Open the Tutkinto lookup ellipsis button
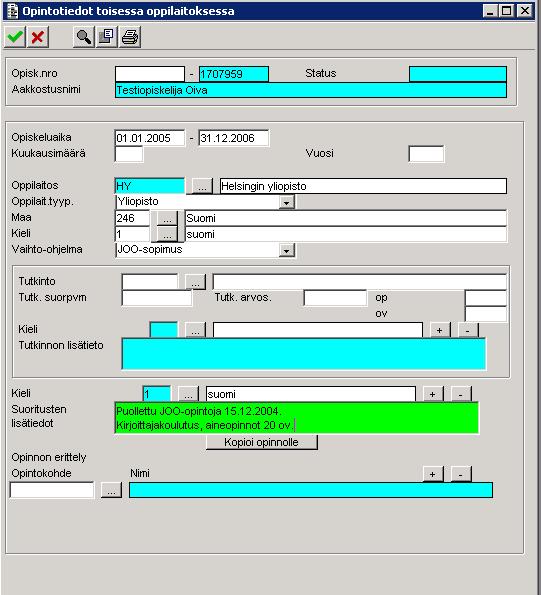 click(x=195, y=282)
